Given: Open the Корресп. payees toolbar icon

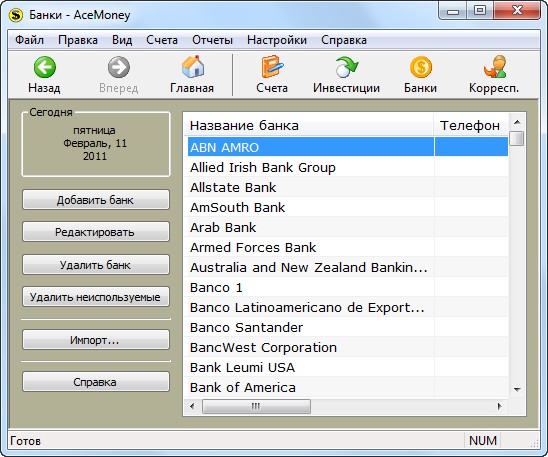Looking at the screenshot, I should pyautogui.click(x=495, y=67).
